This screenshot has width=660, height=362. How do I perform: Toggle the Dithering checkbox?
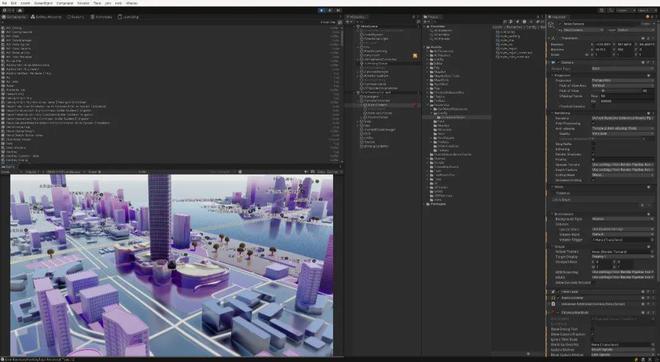[593, 149]
